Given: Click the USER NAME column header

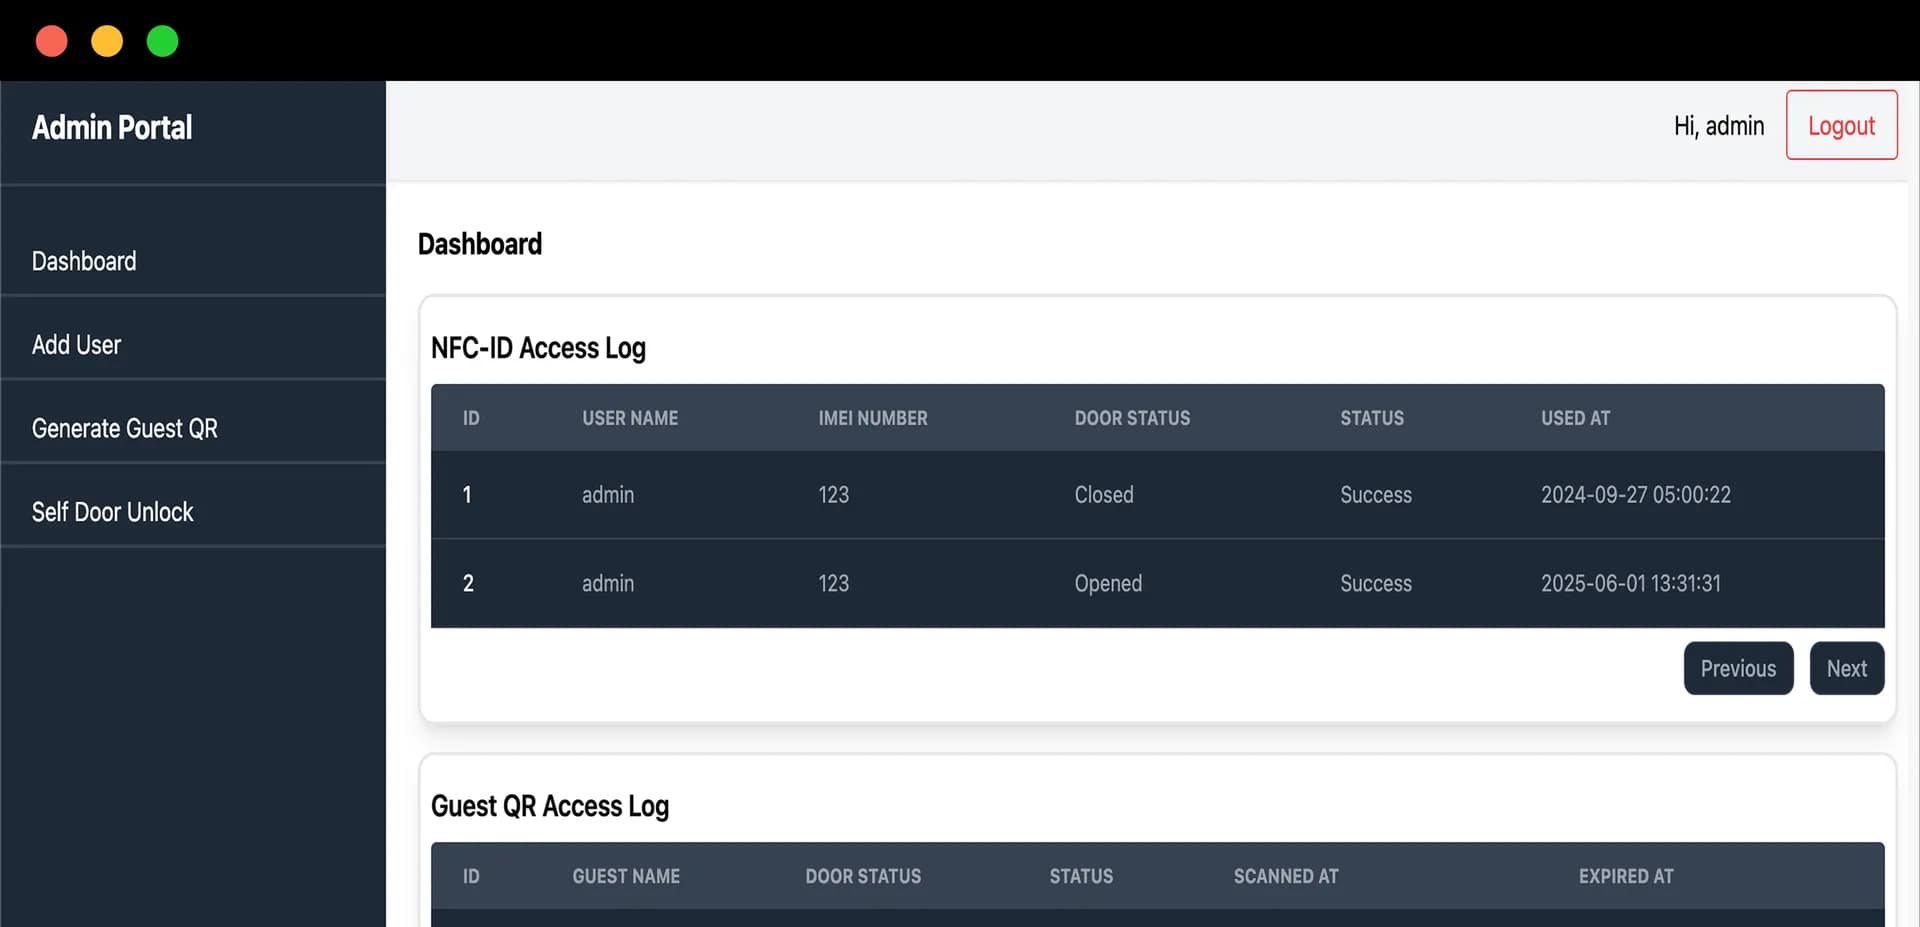Looking at the screenshot, I should pos(630,418).
